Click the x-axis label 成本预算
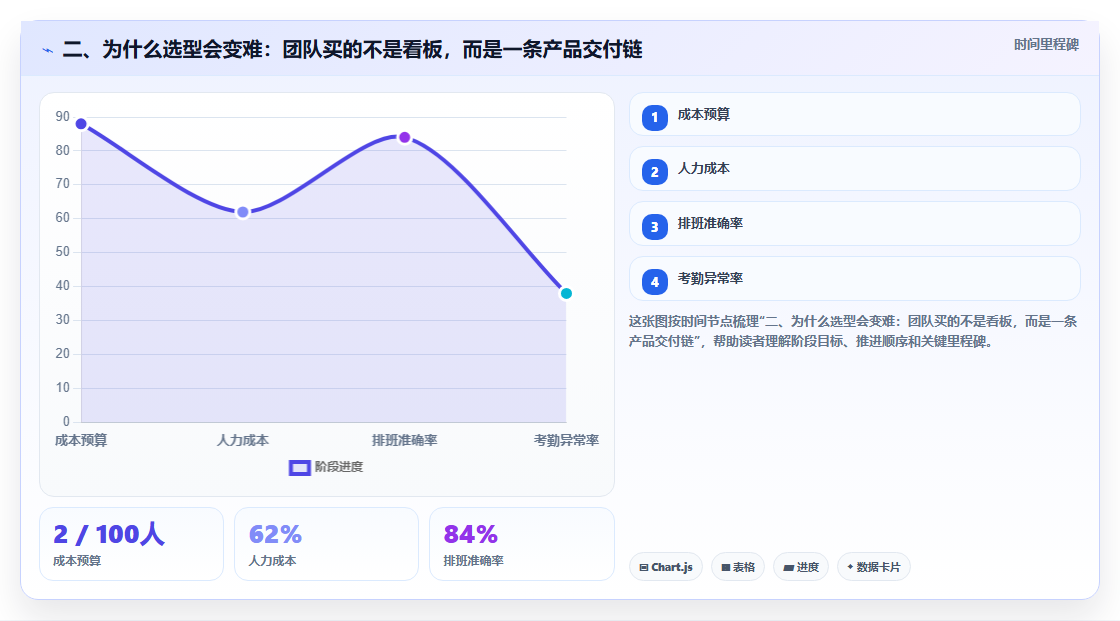Image resolution: width=1120 pixels, height=621 pixels. (81, 440)
